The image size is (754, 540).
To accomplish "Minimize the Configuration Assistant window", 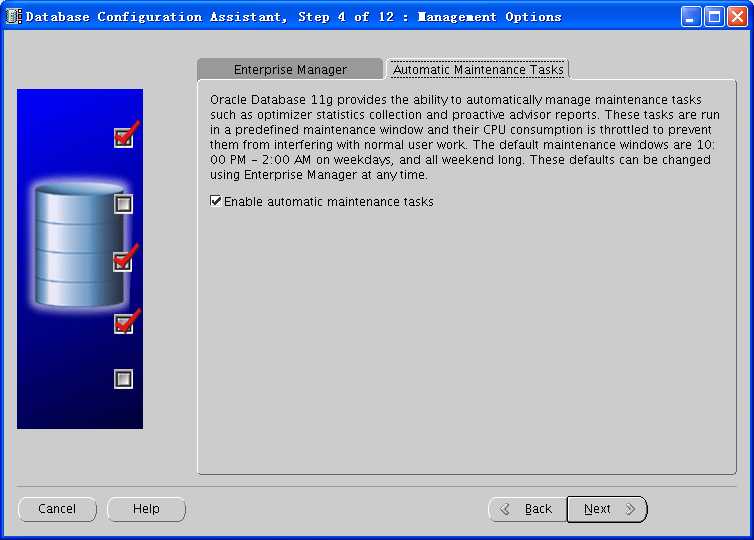I will click(x=691, y=17).
